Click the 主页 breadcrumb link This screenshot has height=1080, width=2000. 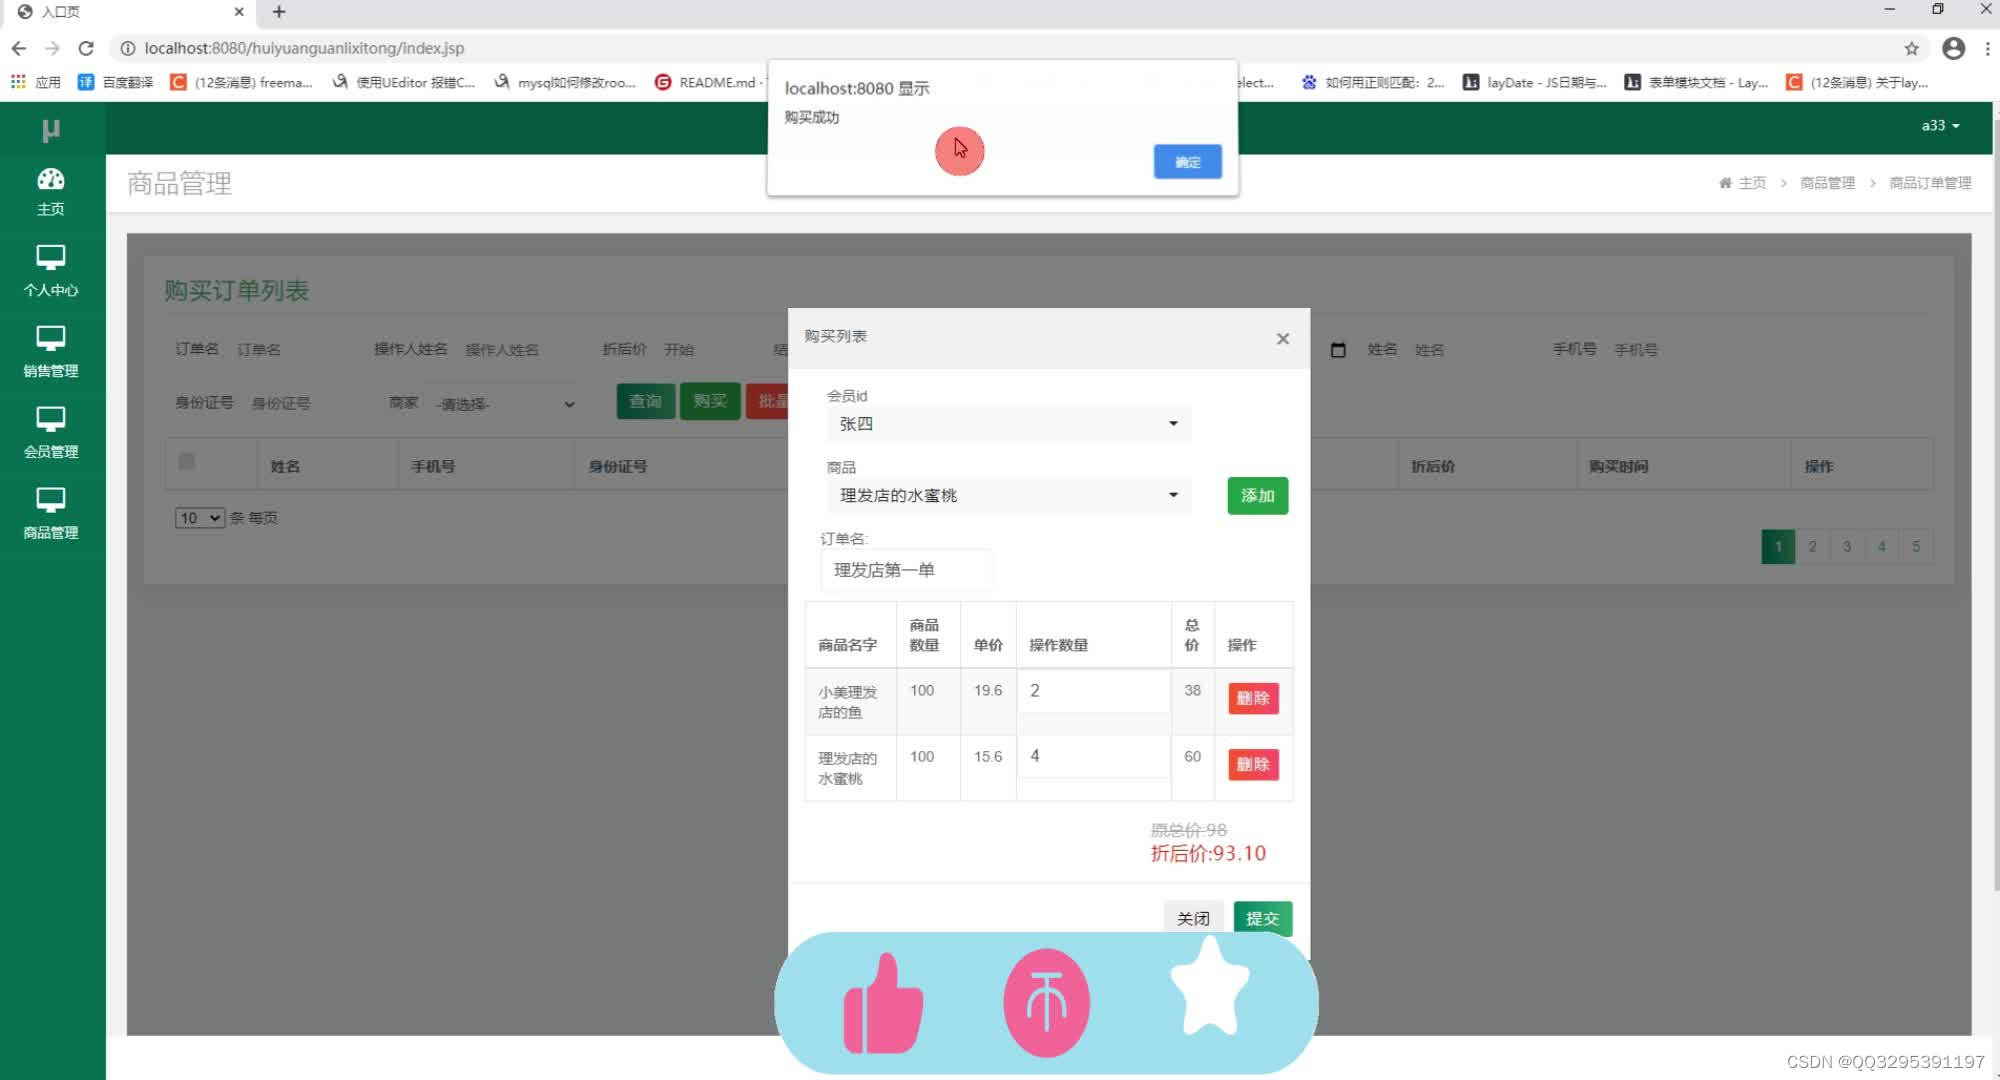tap(1743, 183)
